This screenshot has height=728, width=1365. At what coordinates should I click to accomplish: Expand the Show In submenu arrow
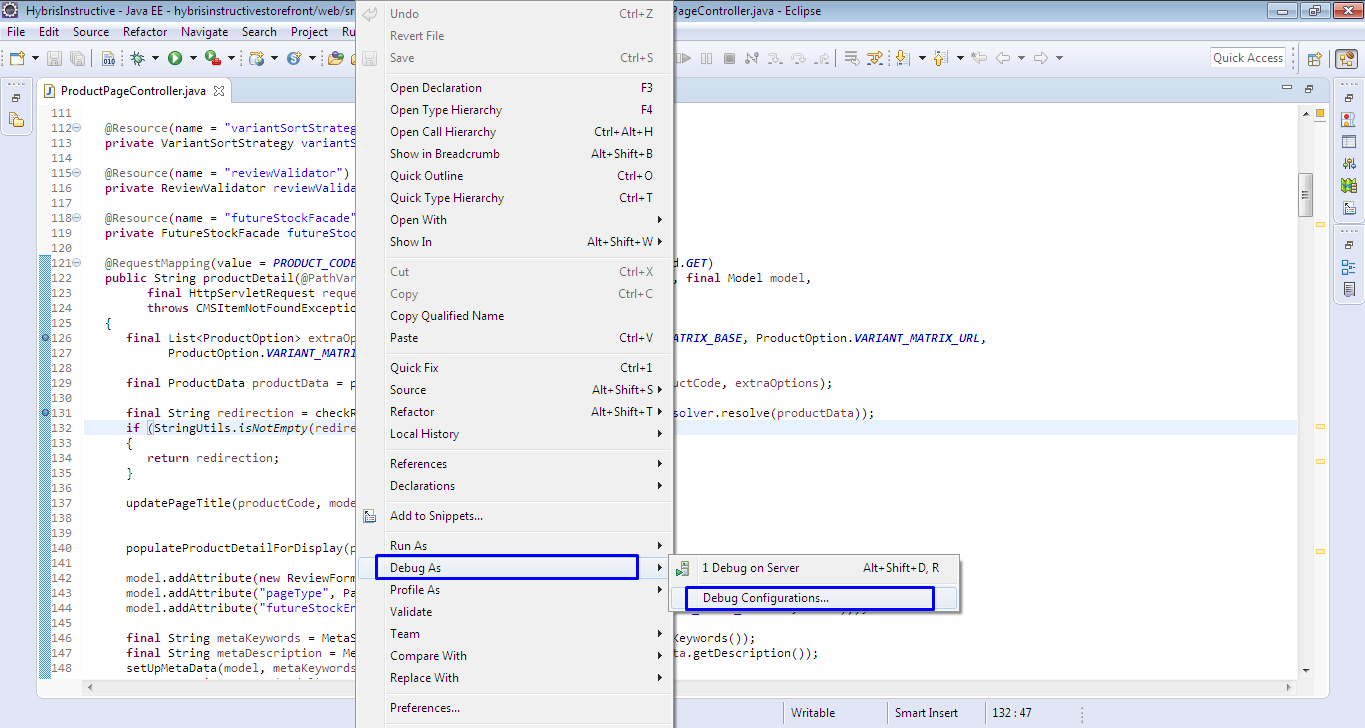click(661, 241)
